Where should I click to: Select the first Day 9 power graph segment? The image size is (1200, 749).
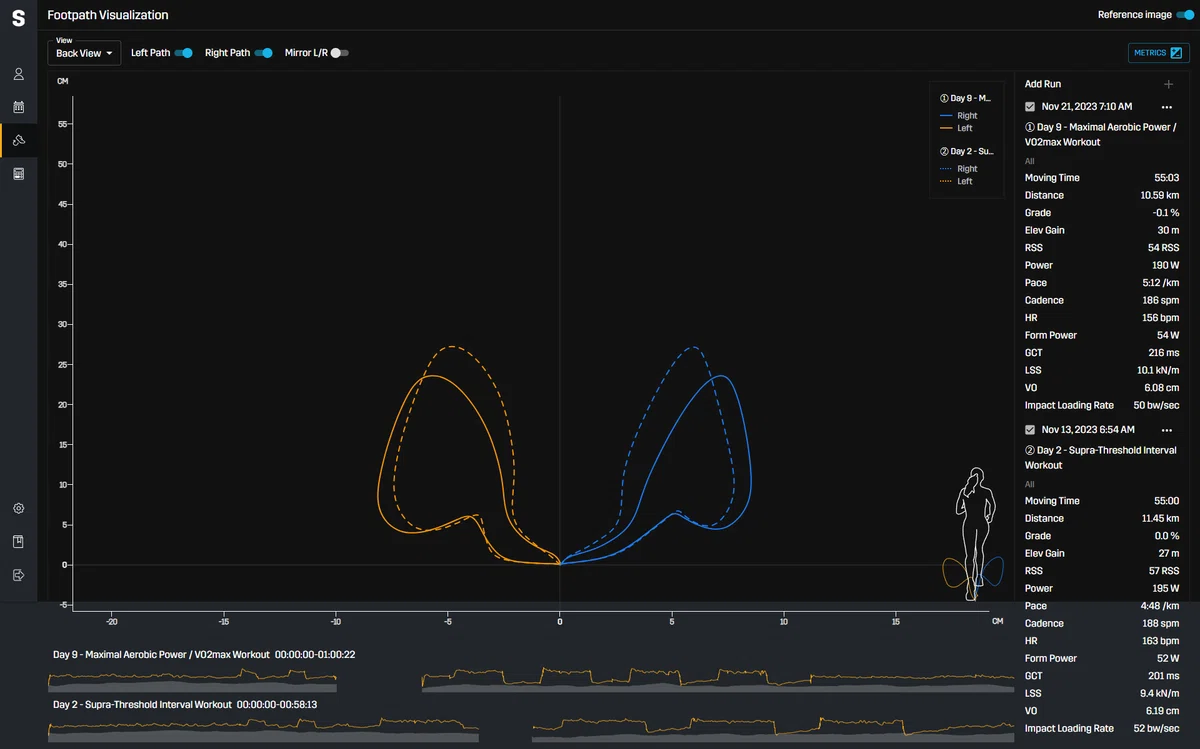(193, 679)
